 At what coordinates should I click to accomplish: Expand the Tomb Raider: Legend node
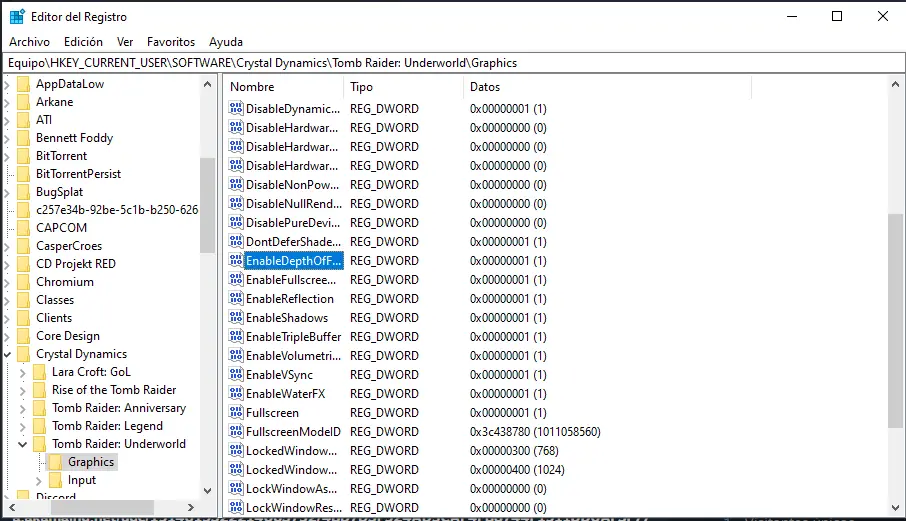(x=23, y=426)
